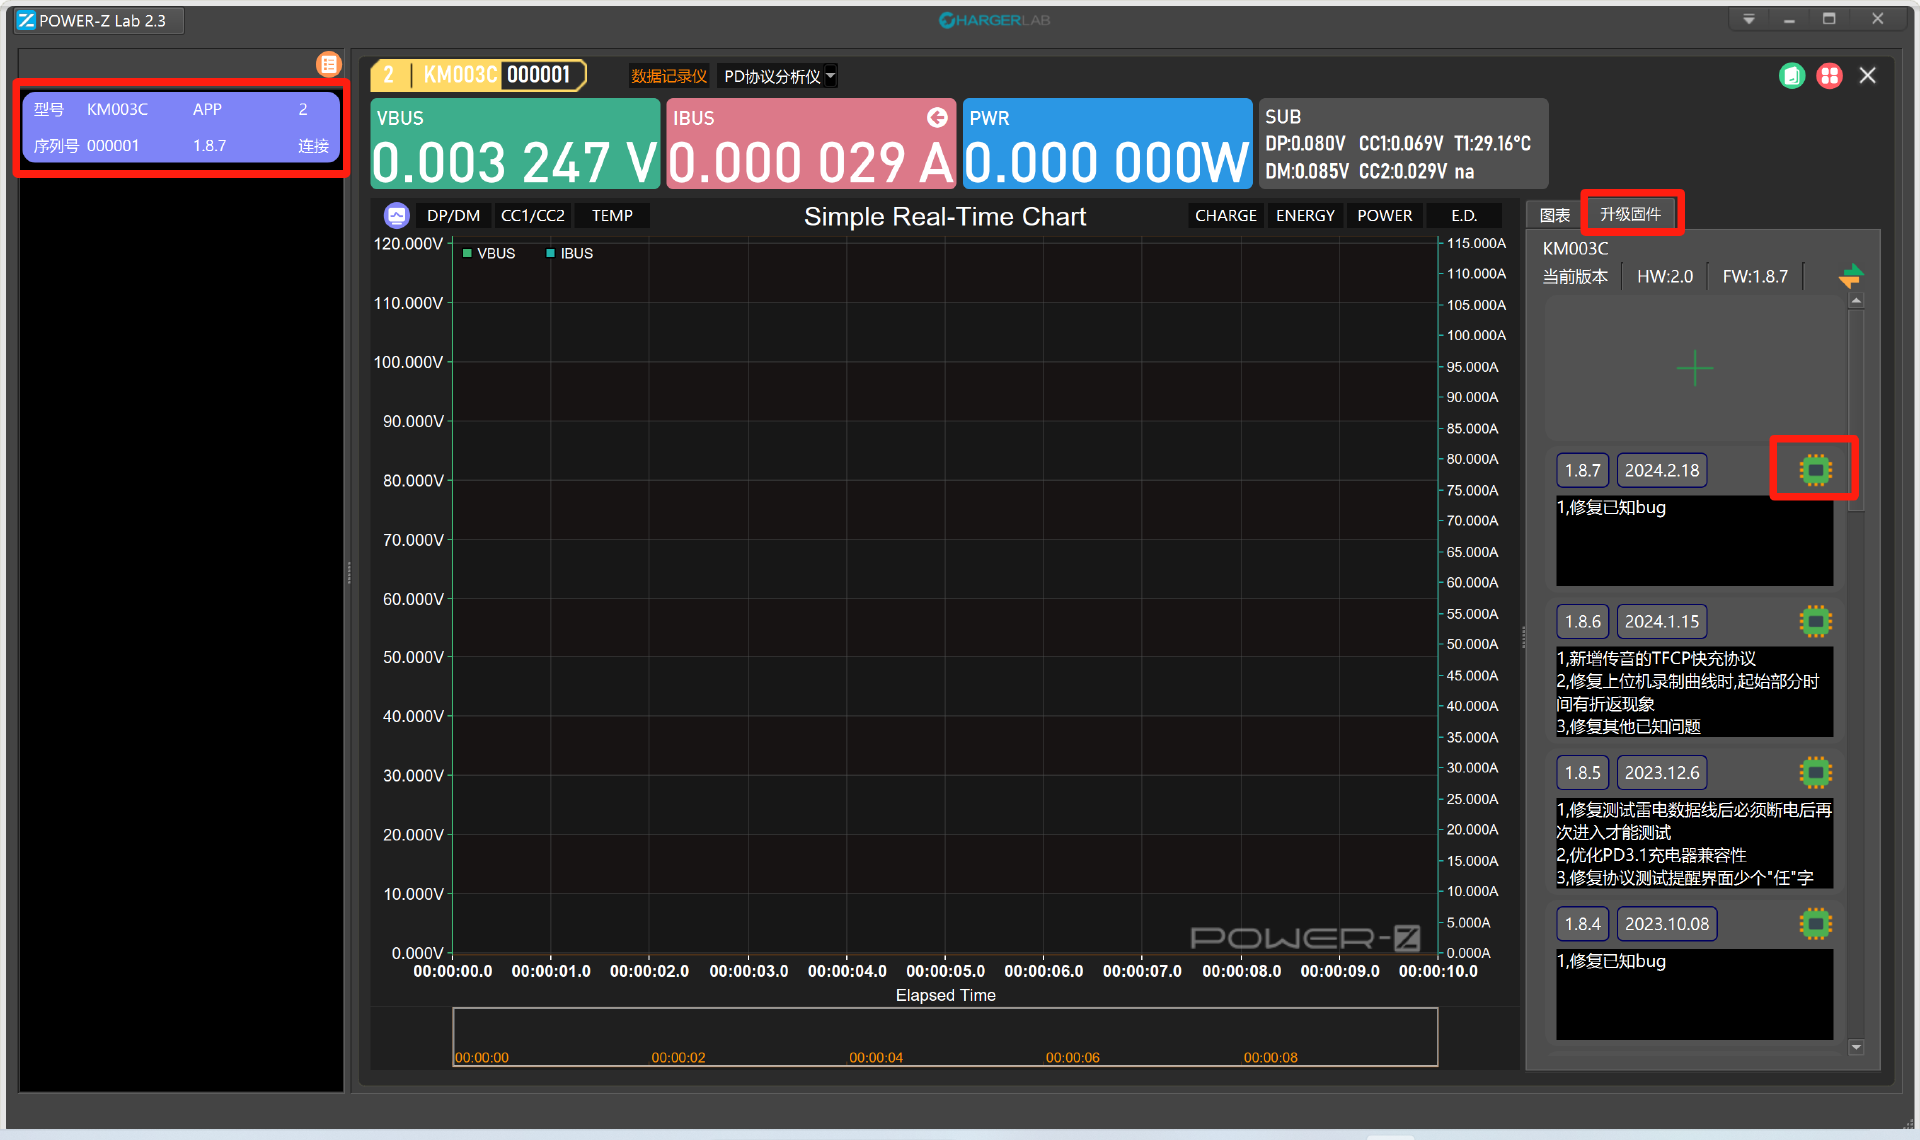This screenshot has width=1920, height=1140.
Task: Open the title bar dropdown arrow menu
Action: click(1749, 19)
